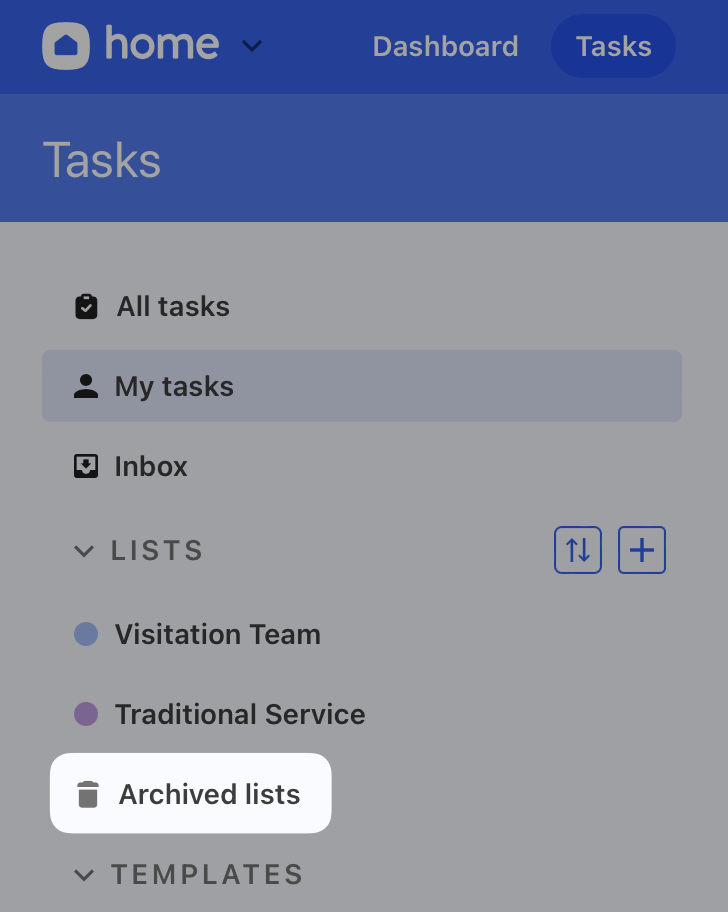Open the home dropdown chevron
This screenshot has width=728, height=912.
pos(252,46)
